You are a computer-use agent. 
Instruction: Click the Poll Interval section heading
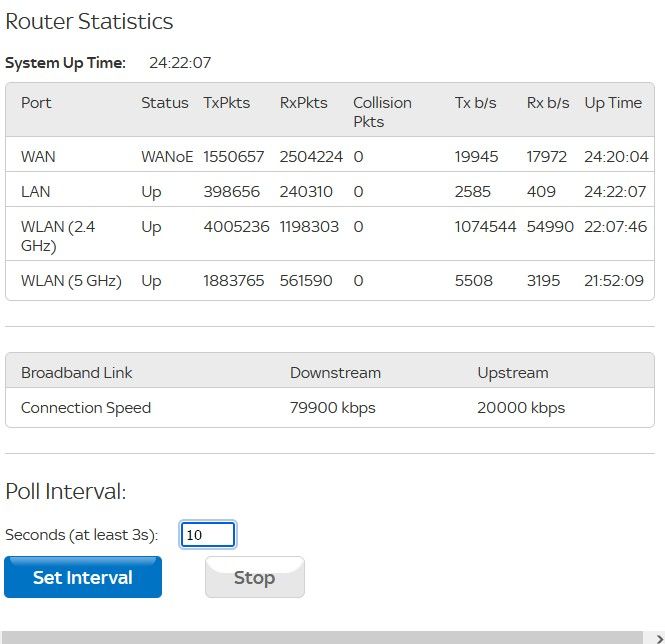(x=66, y=491)
